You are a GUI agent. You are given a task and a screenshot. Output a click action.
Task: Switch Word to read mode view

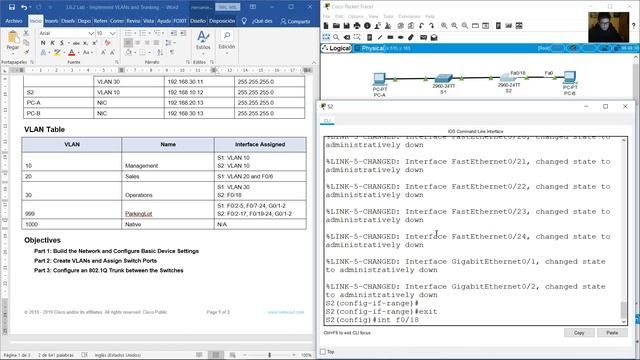pyautogui.click(x=199, y=355)
